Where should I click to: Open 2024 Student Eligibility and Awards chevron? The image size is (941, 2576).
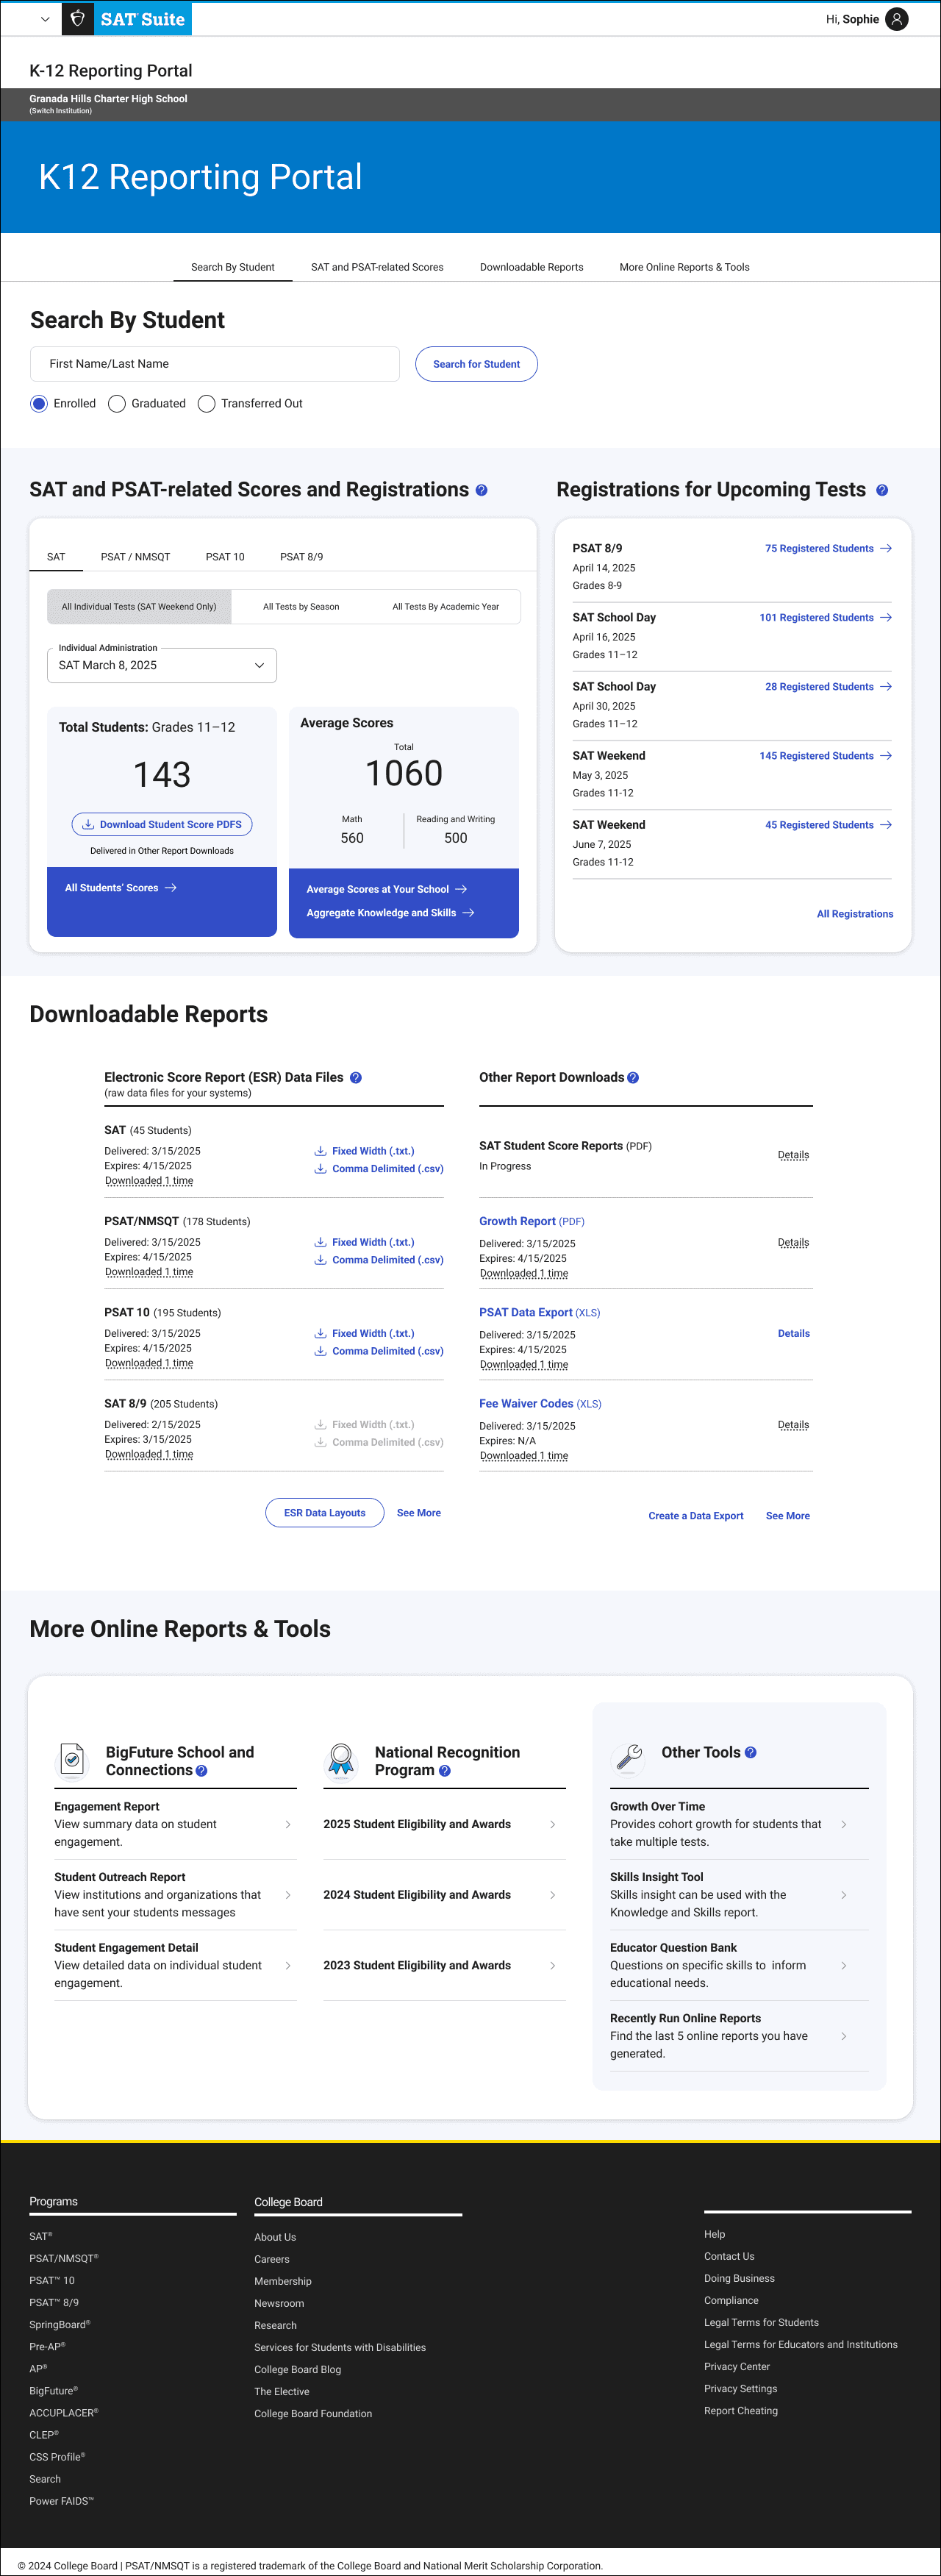tap(553, 1895)
